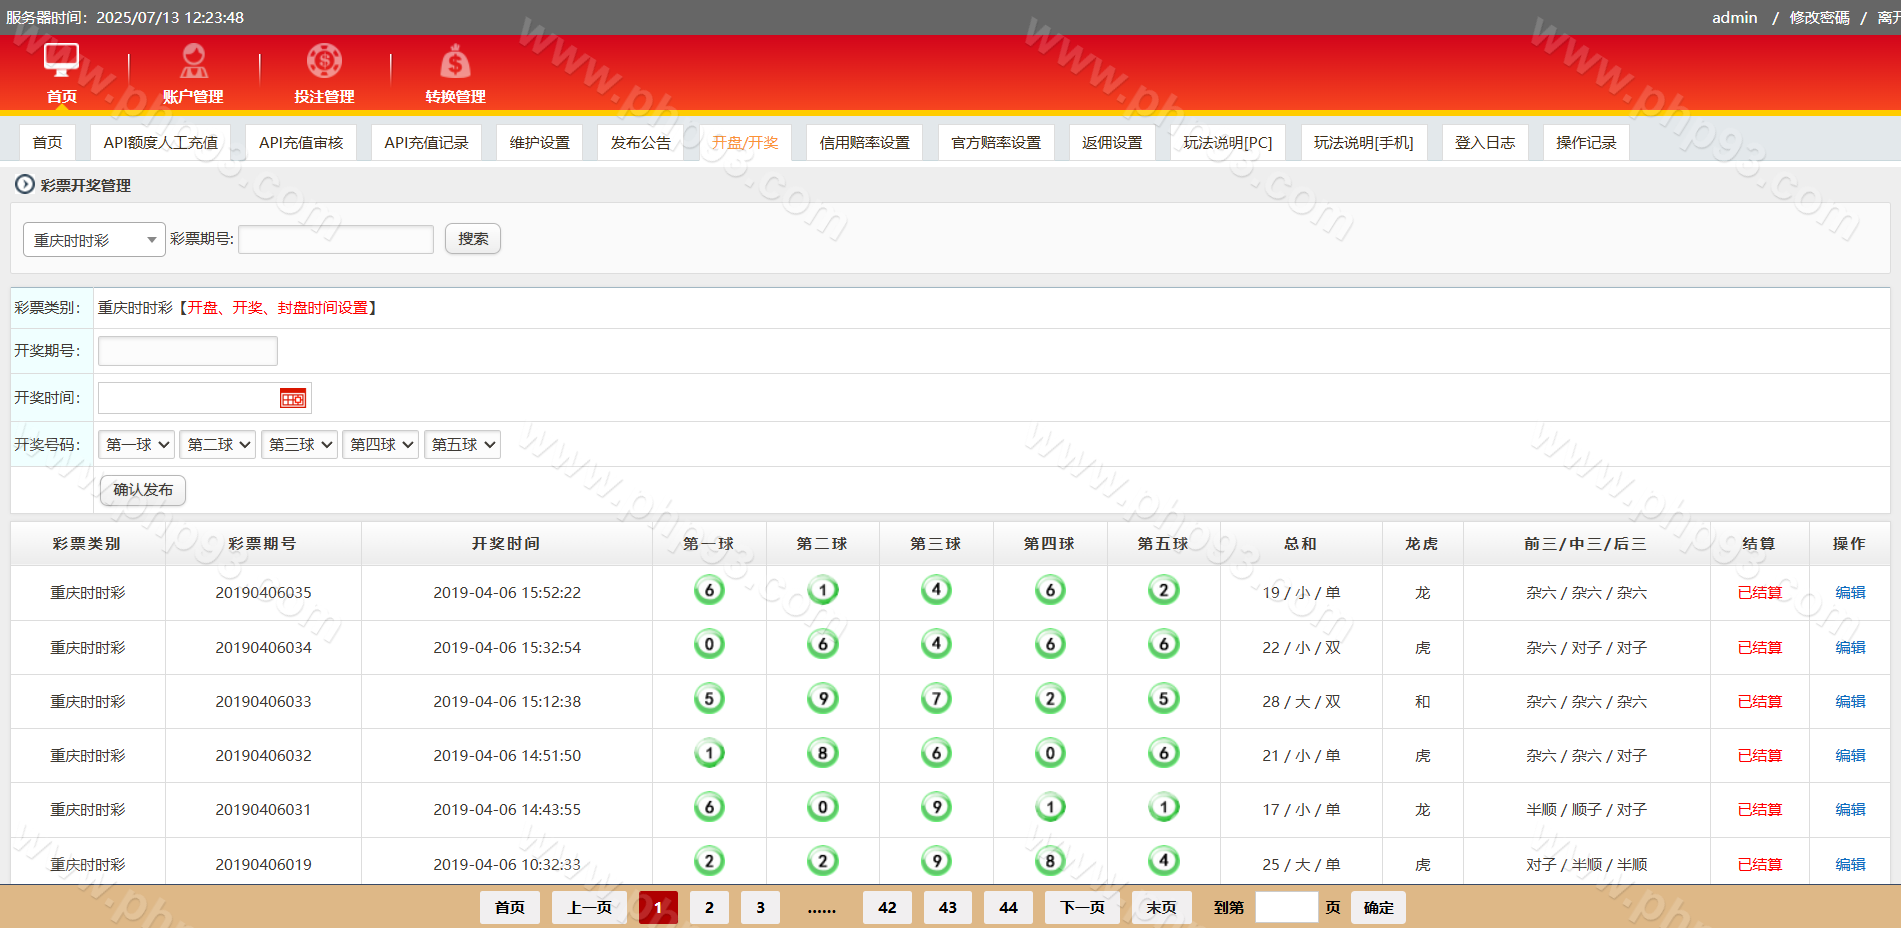Open the 维护设置 tab
The height and width of the screenshot is (928, 1901).
tap(539, 143)
